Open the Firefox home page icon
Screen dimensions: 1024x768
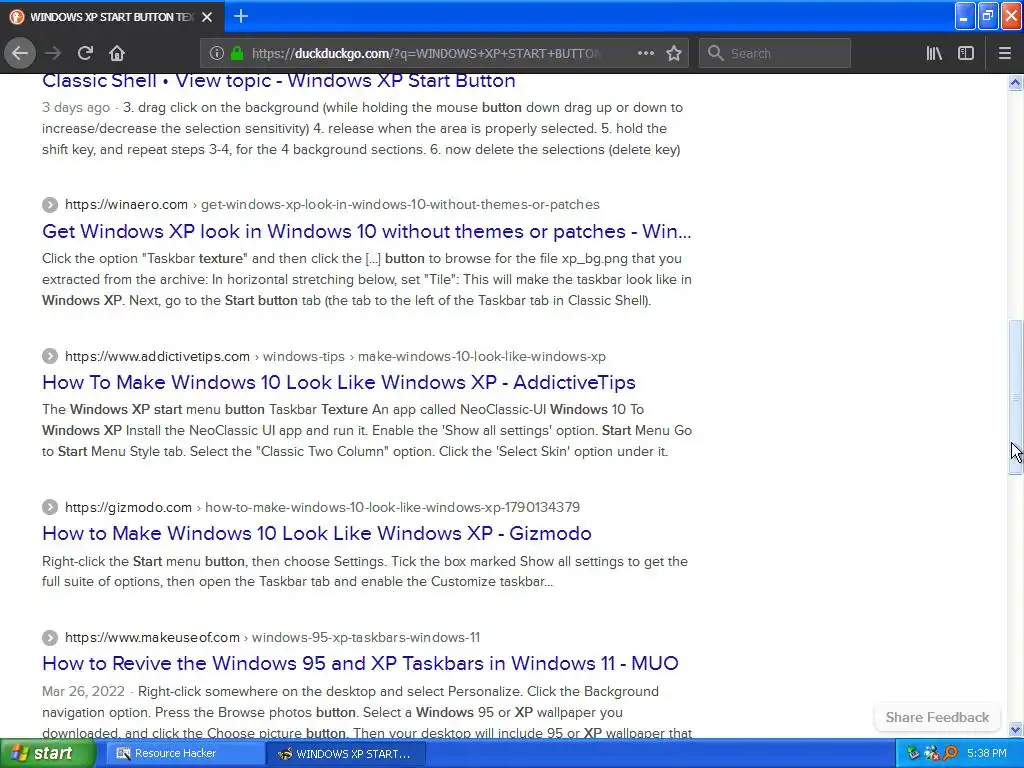click(x=117, y=53)
